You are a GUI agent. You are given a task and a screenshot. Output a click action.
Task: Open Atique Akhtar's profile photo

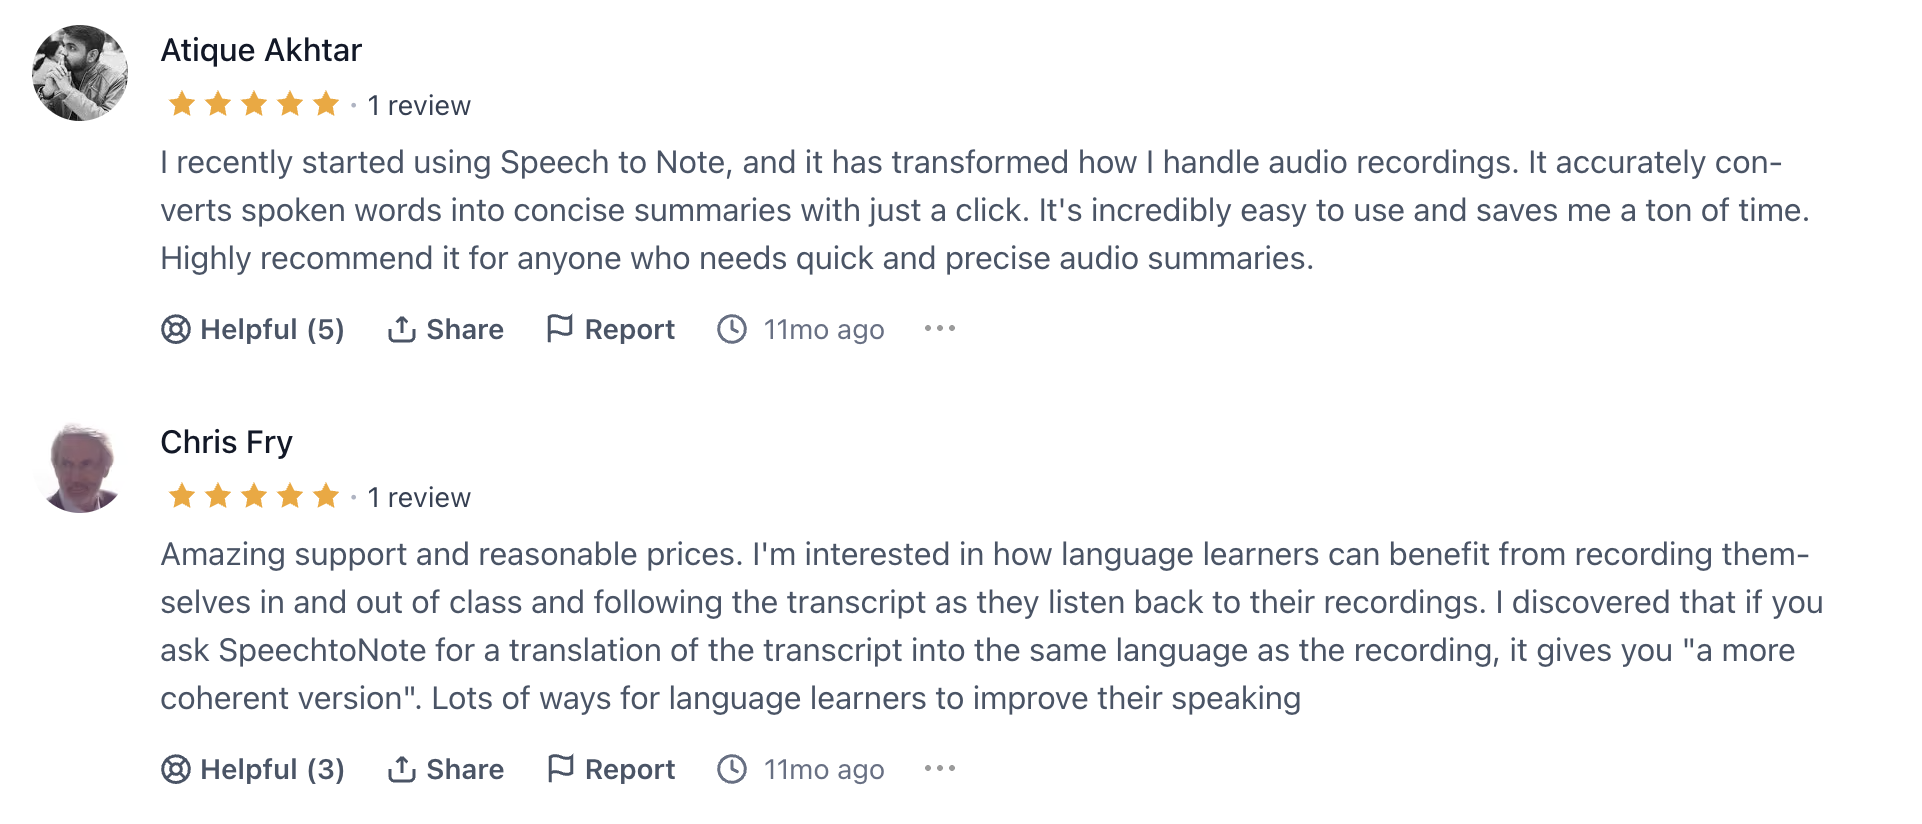tap(80, 73)
